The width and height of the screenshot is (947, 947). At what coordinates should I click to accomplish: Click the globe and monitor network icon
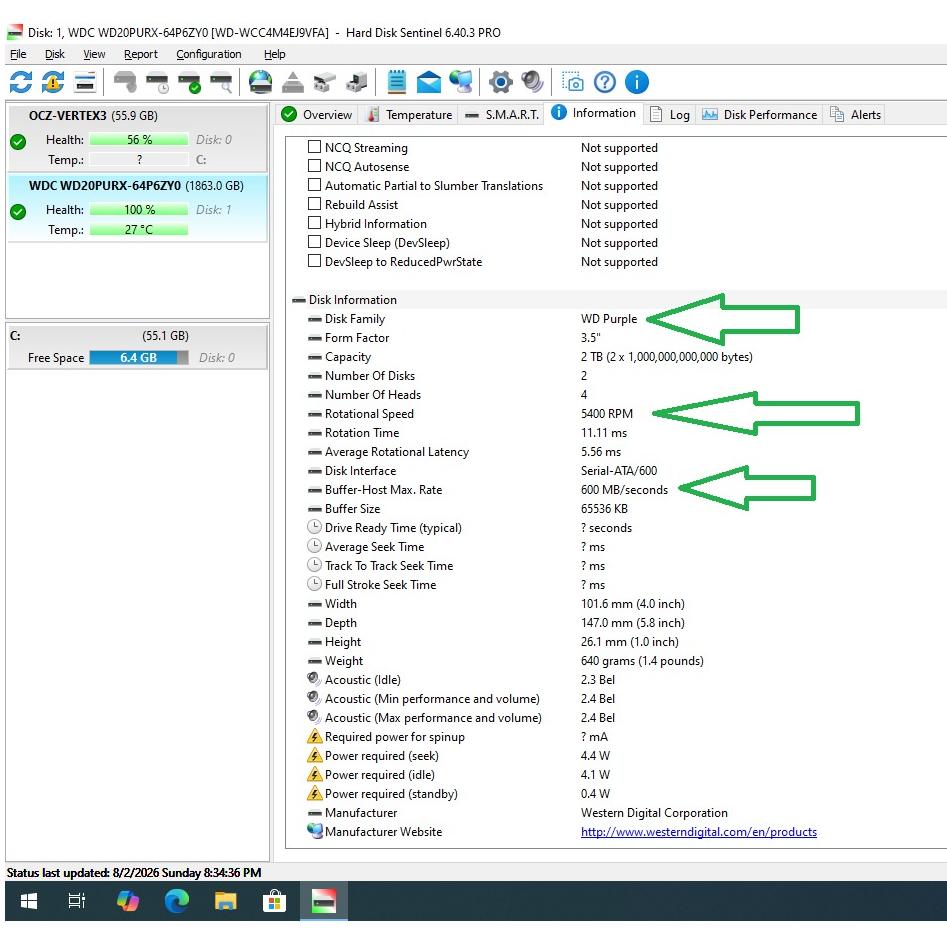(461, 82)
